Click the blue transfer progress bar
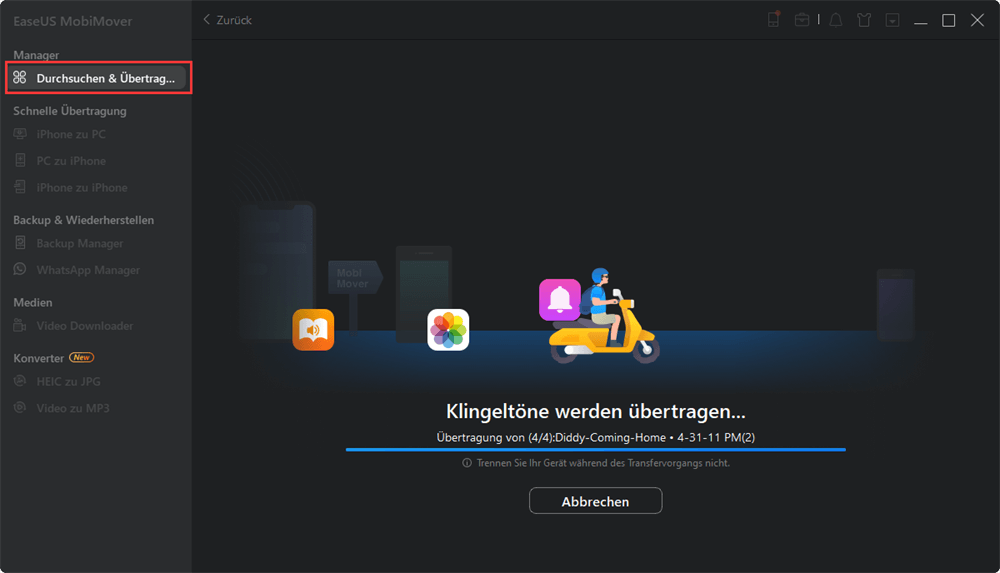This screenshot has width=1000, height=573. click(x=596, y=450)
